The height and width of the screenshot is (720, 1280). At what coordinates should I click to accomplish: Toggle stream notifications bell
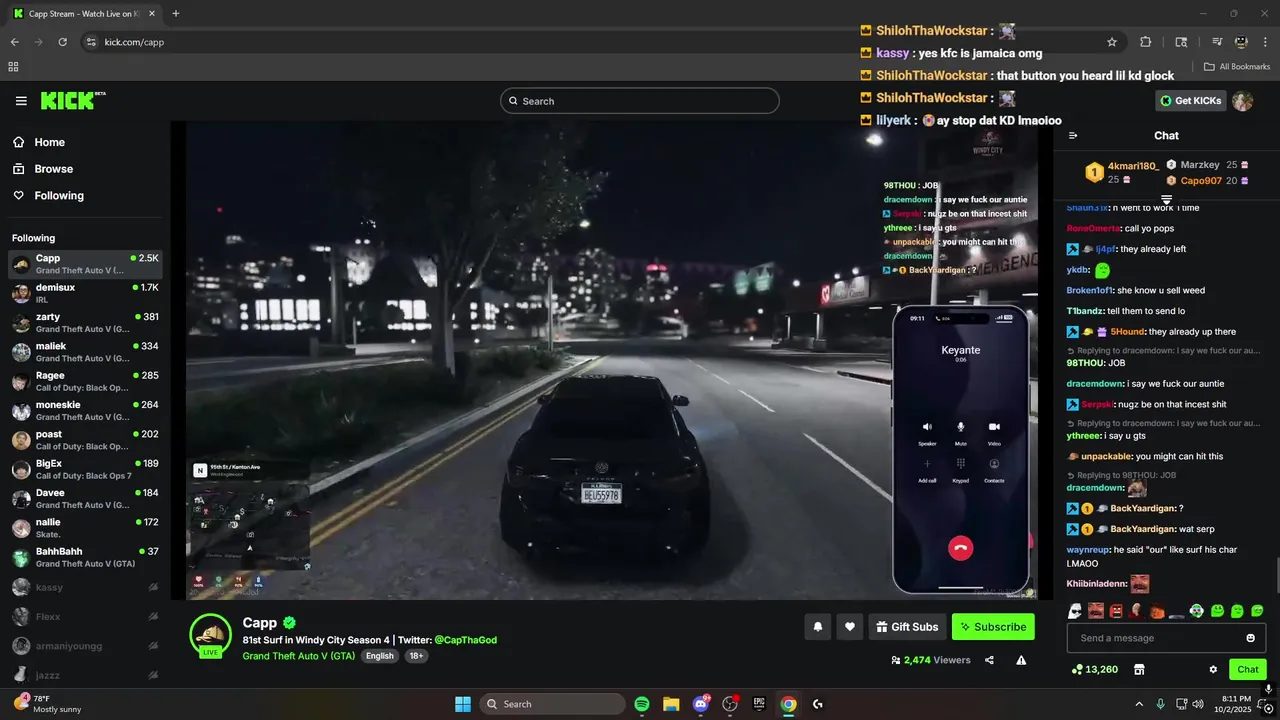tap(818, 627)
